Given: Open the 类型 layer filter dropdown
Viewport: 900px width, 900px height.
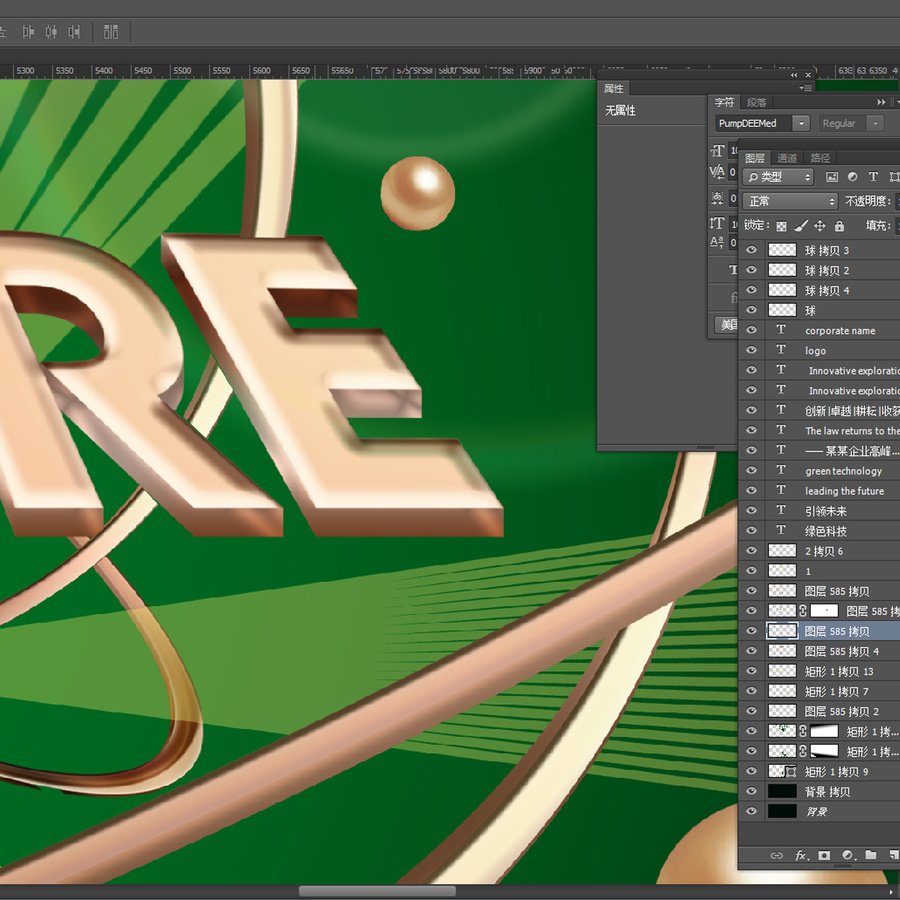Looking at the screenshot, I should click(x=778, y=177).
